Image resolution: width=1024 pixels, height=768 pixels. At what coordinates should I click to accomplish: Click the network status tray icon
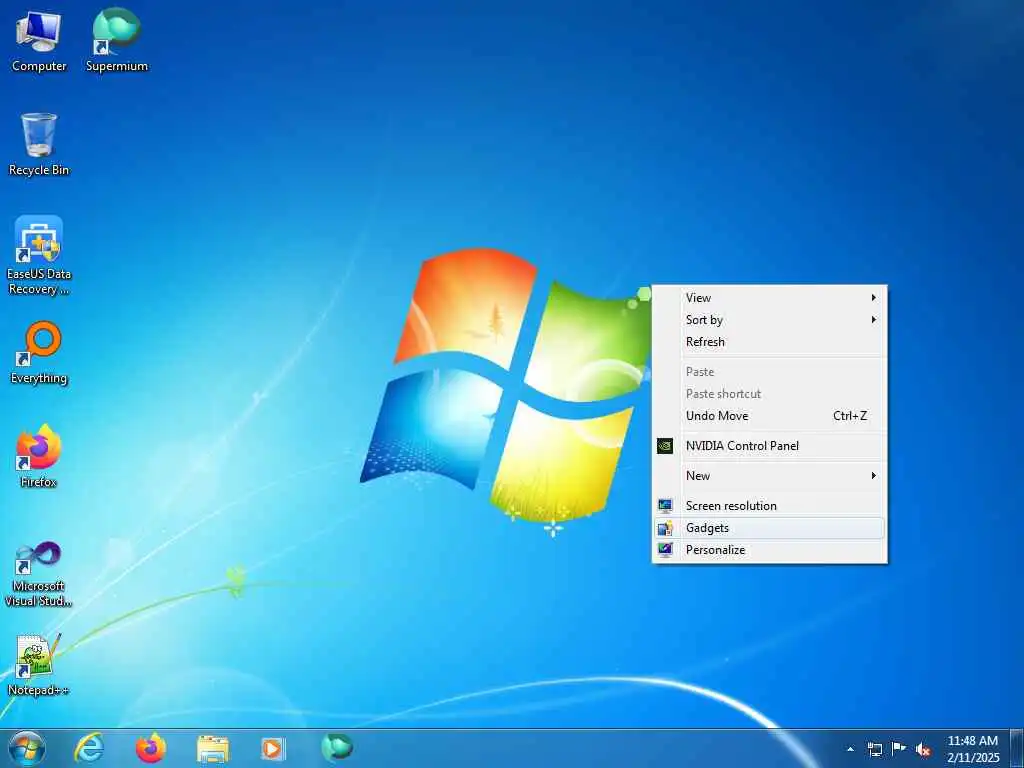(x=874, y=749)
